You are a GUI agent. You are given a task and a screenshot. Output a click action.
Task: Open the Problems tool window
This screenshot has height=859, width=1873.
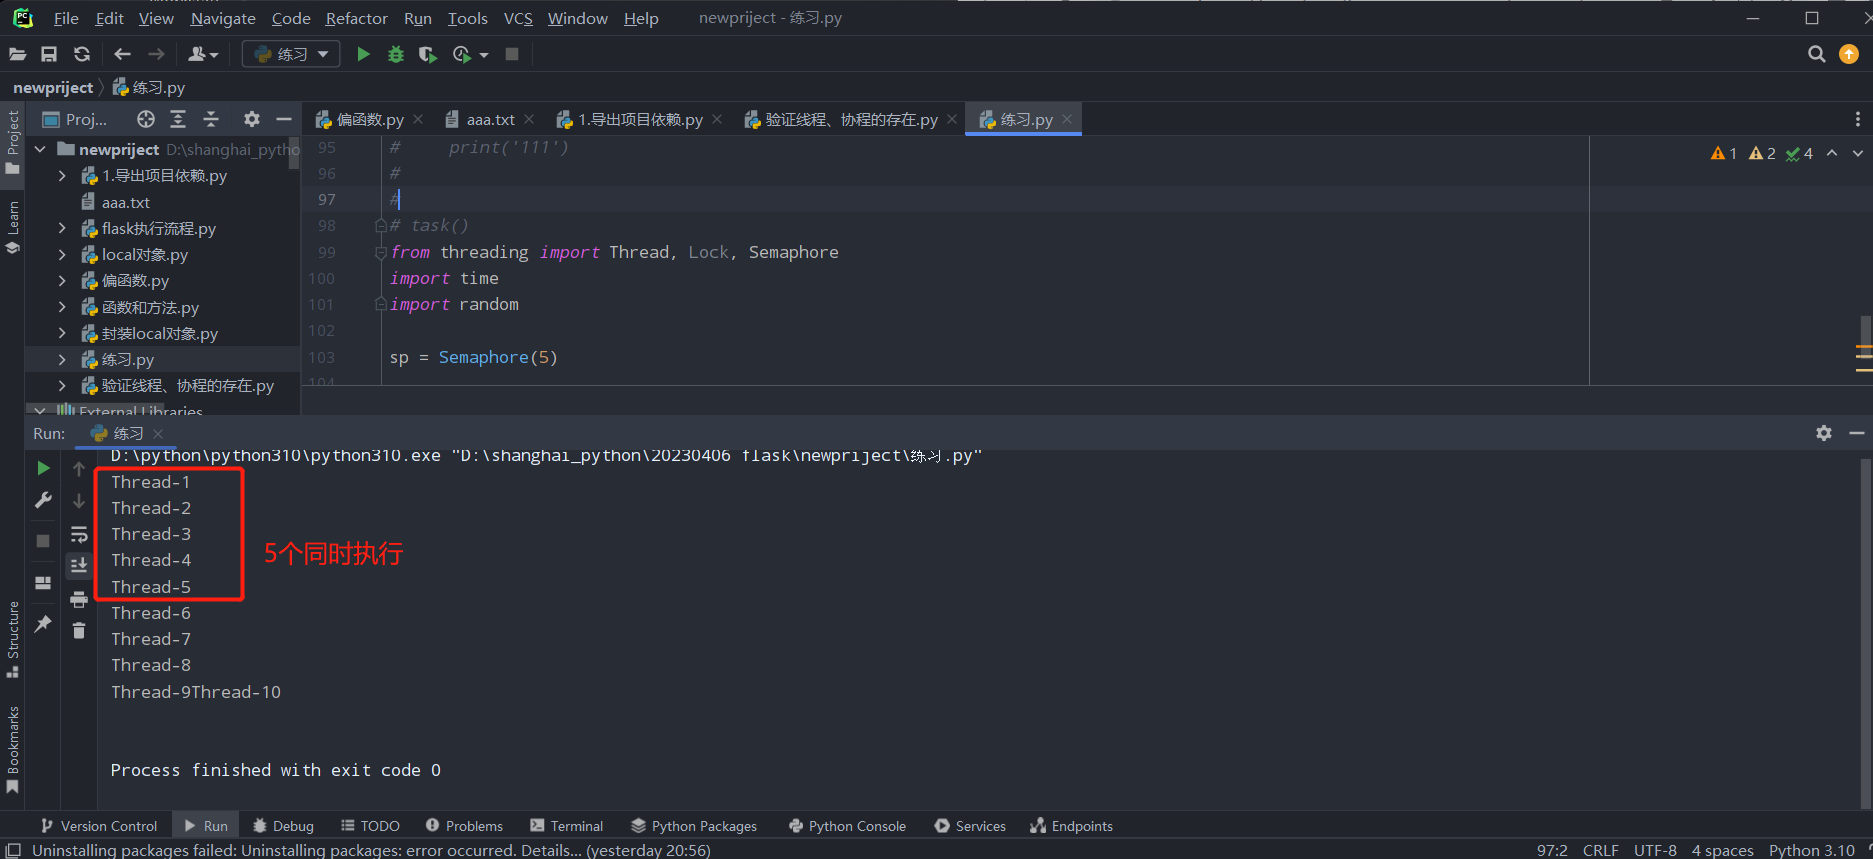point(464,826)
